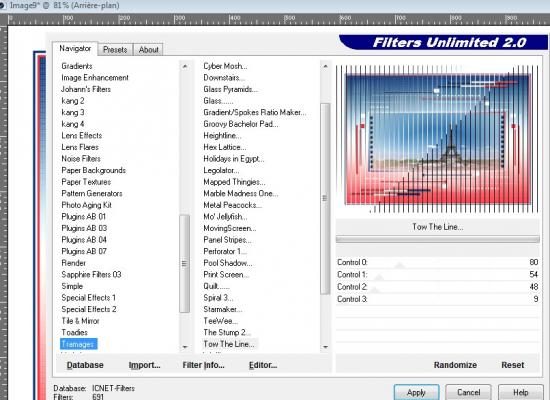
Task: Choose Marble Madness One... filter
Action: [241, 193]
